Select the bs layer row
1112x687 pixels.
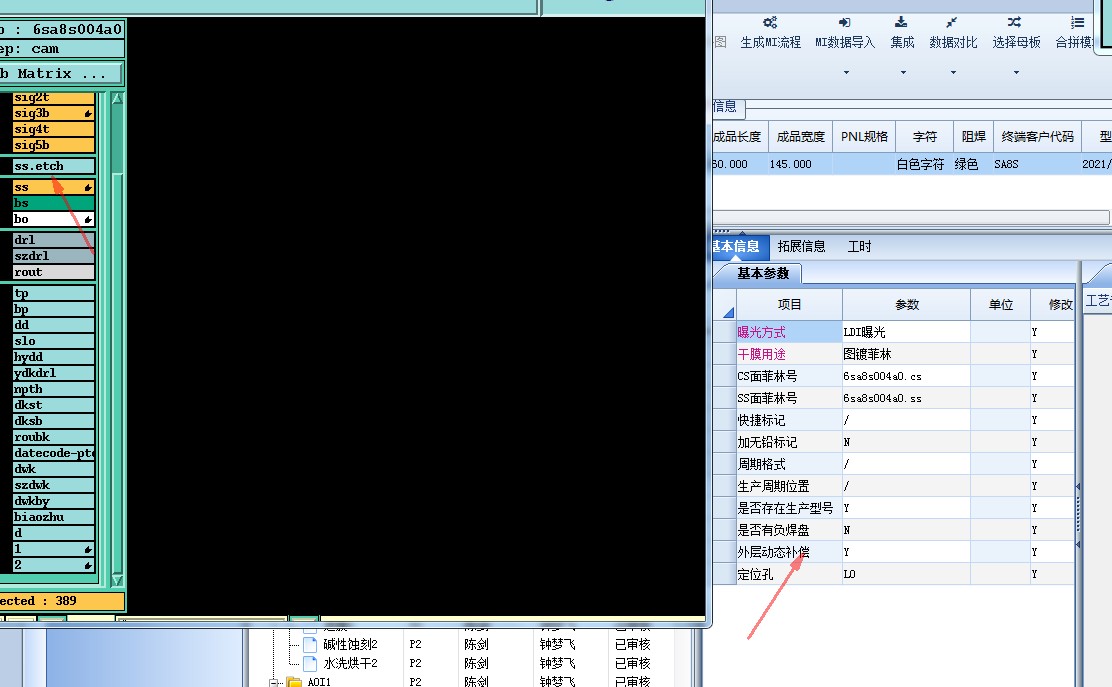point(54,203)
